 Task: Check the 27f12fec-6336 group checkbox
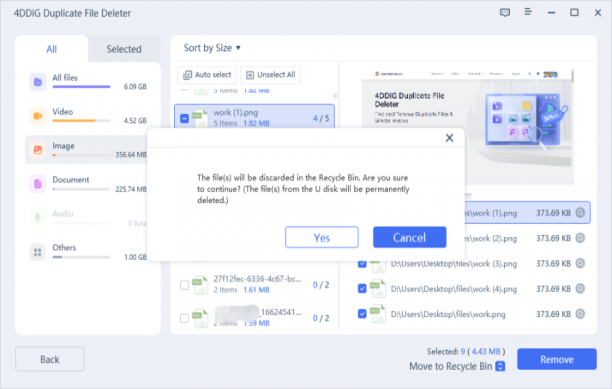tap(184, 285)
